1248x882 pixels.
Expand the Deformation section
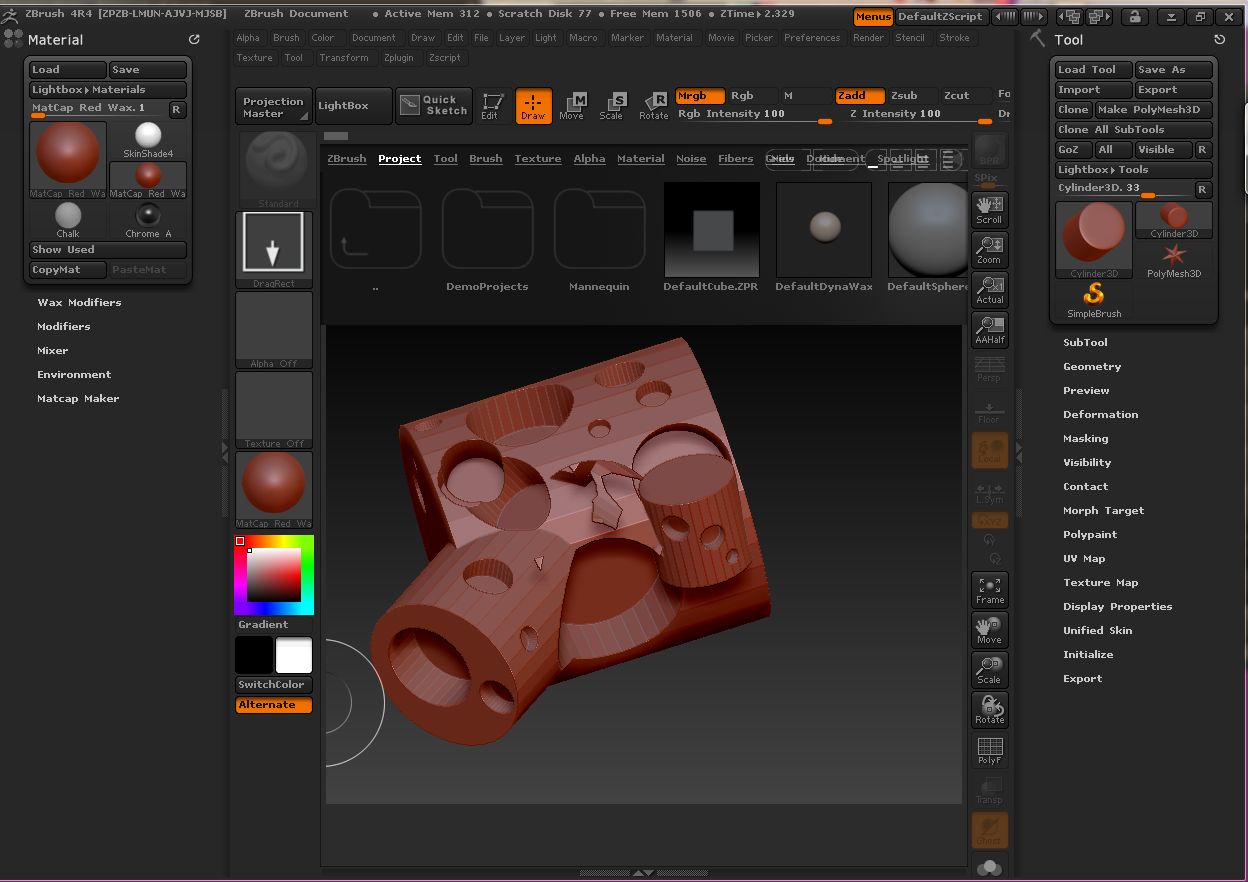tap(1100, 414)
